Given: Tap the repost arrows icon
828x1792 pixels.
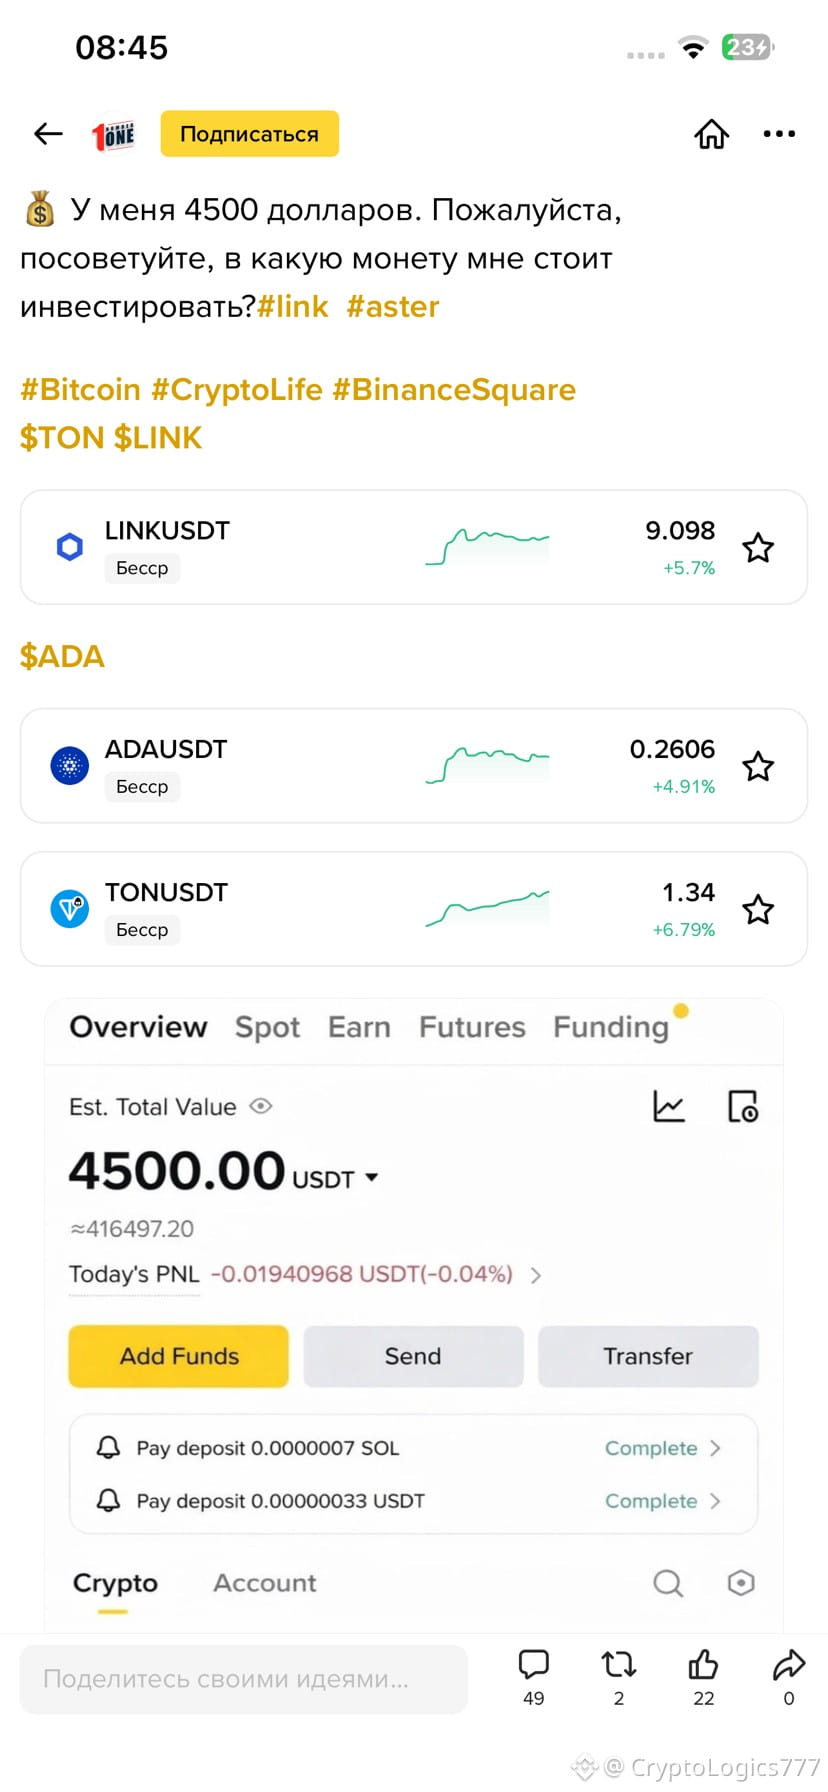Looking at the screenshot, I should pyautogui.click(x=619, y=1664).
